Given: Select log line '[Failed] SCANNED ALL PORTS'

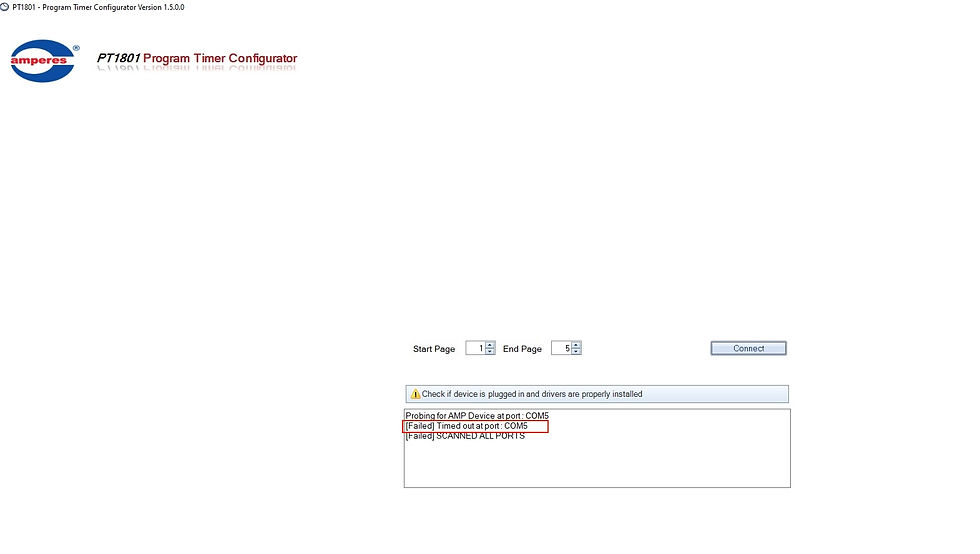Looking at the screenshot, I should click(465, 436).
